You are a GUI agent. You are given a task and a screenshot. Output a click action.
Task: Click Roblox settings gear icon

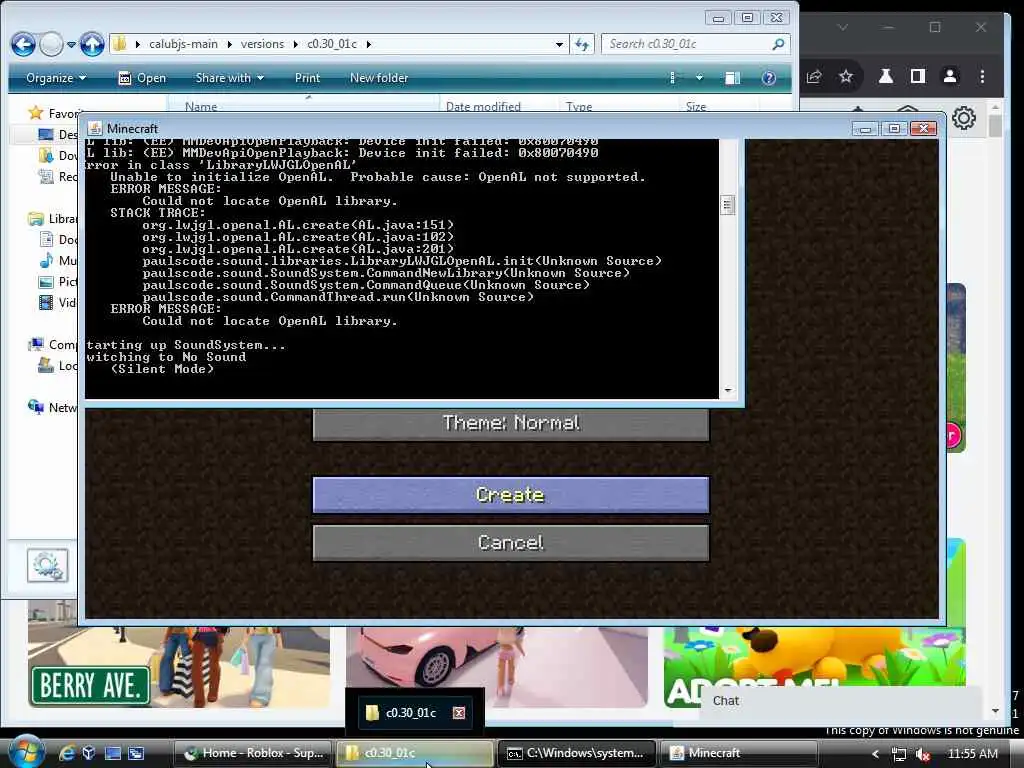pos(963,118)
